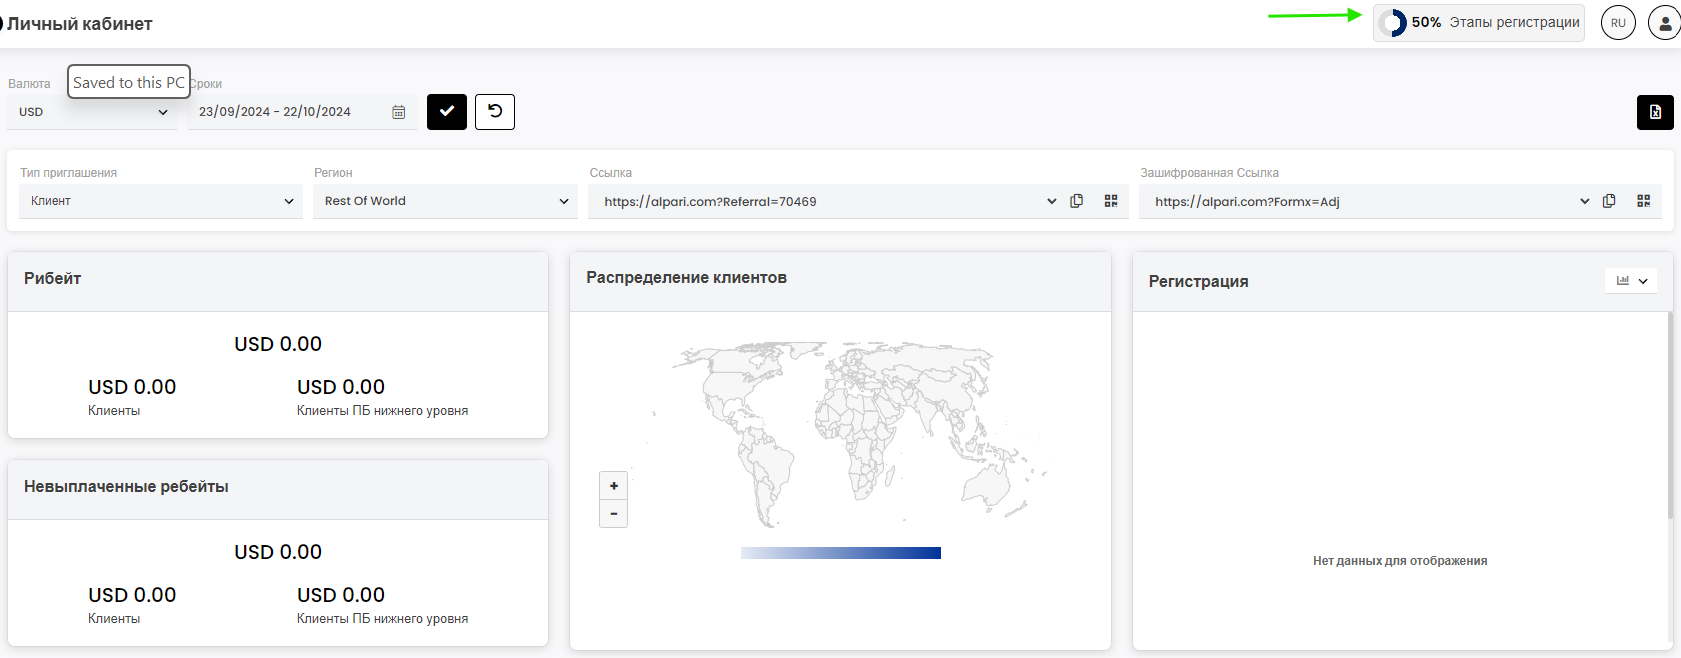Expand the referral link dropdown
1681x658 pixels.
[x=1051, y=201]
